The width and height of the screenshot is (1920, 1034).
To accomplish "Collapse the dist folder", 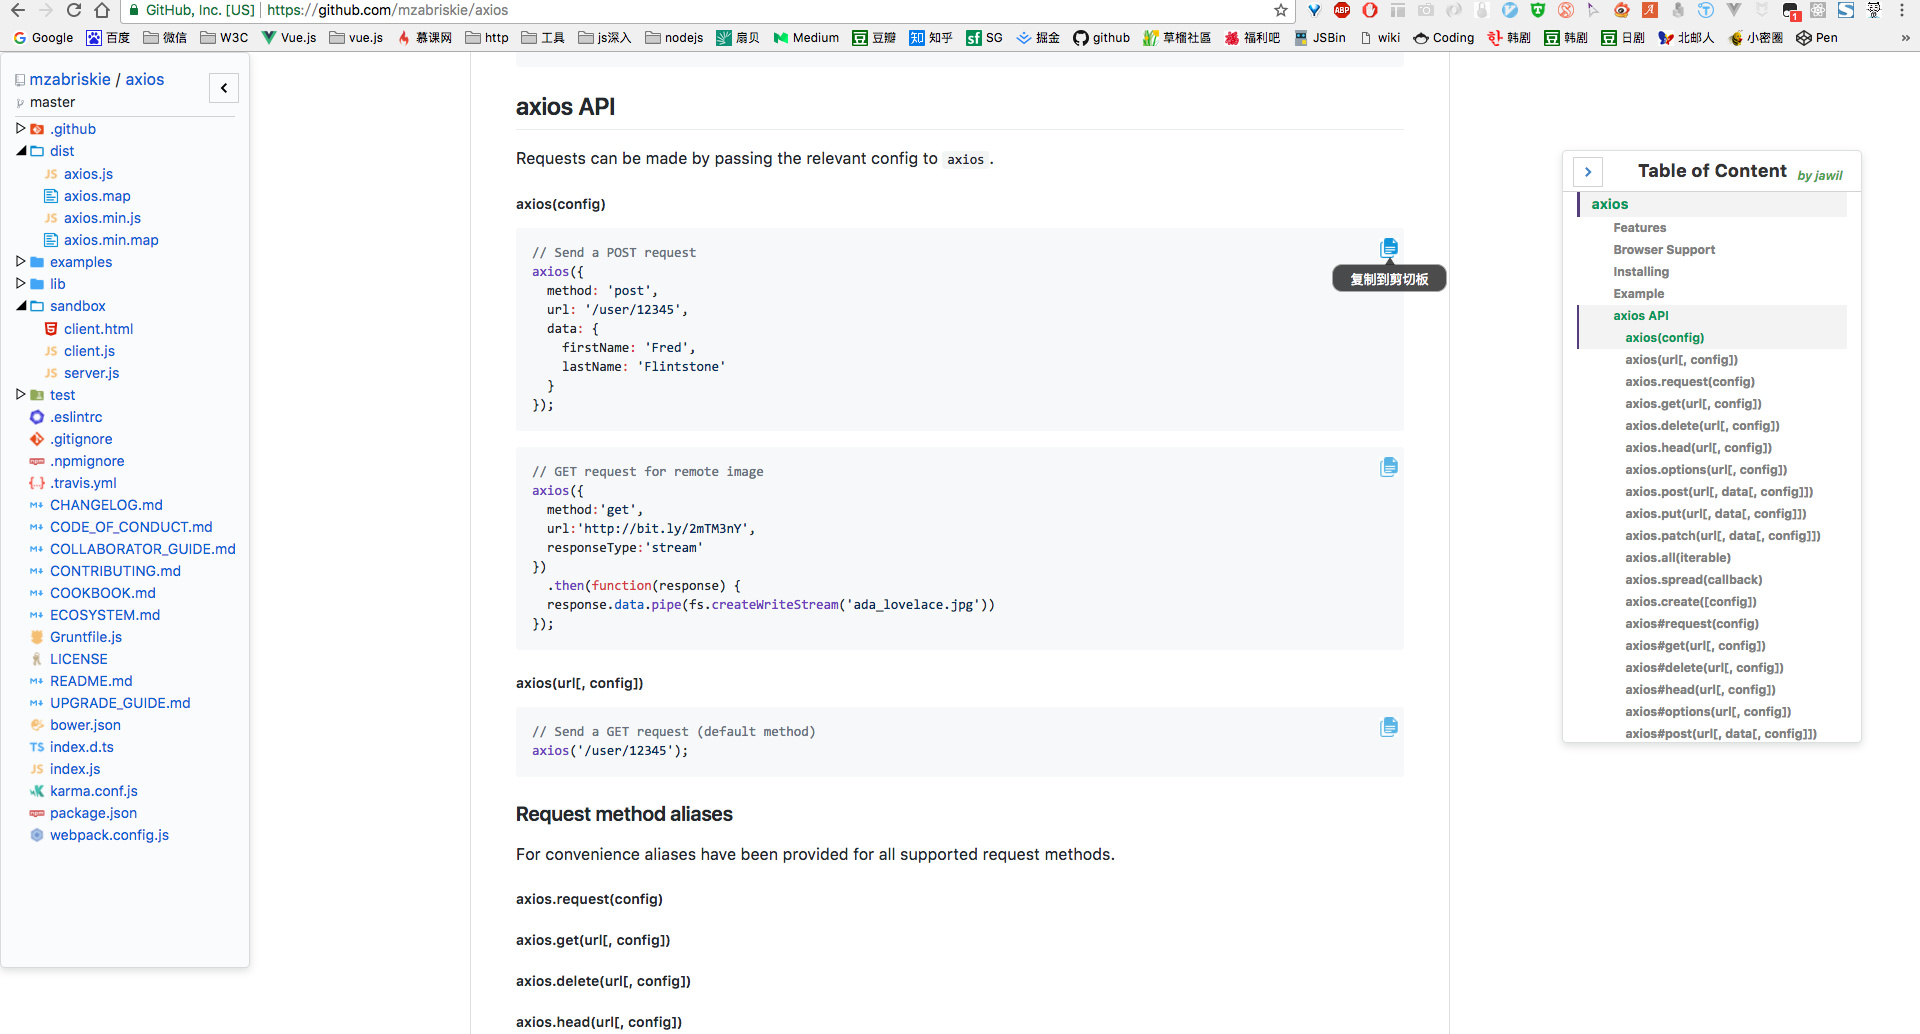I will (x=22, y=151).
